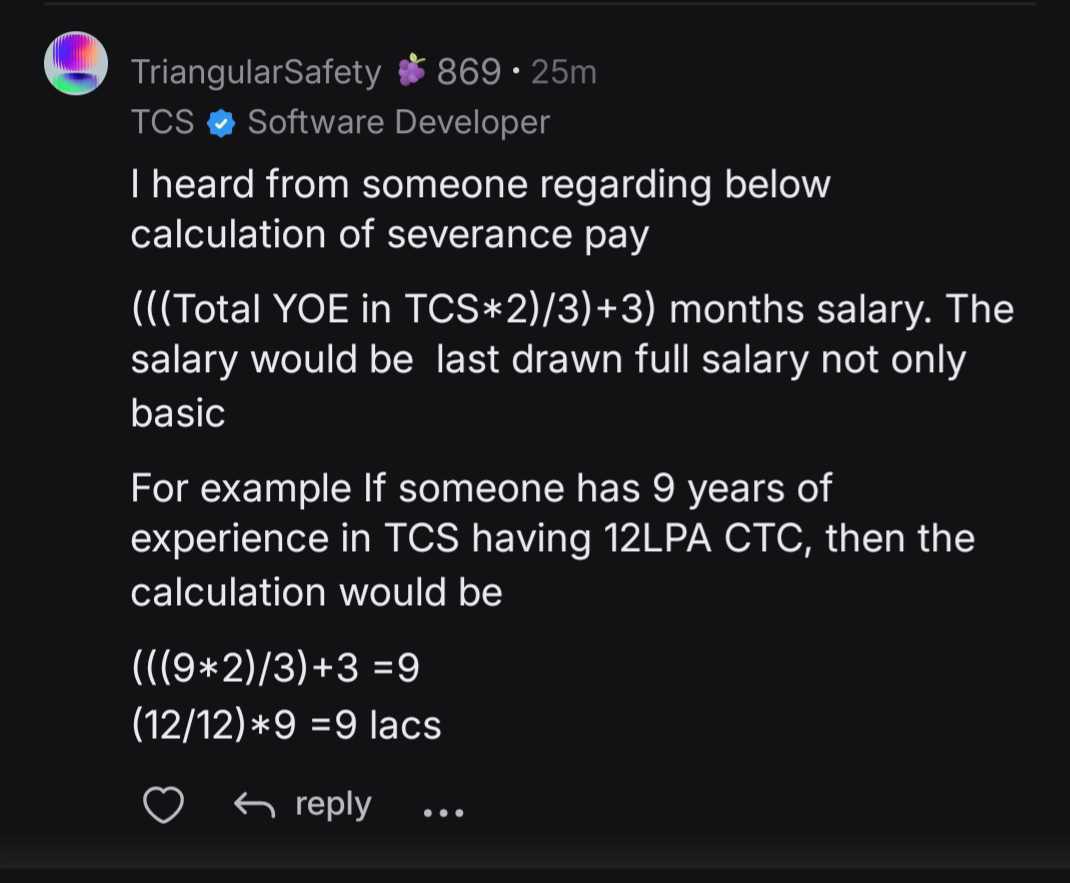This screenshot has height=883, width=1070.
Task: Click the blue verified badge next to TCS
Action: point(221,123)
